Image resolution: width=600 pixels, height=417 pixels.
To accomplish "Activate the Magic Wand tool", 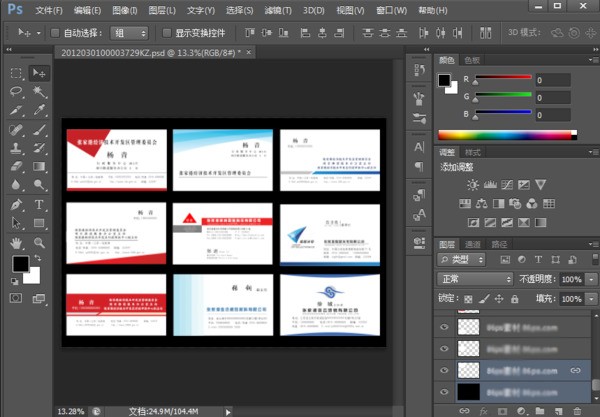I will pyautogui.click(x=39, y=92).
